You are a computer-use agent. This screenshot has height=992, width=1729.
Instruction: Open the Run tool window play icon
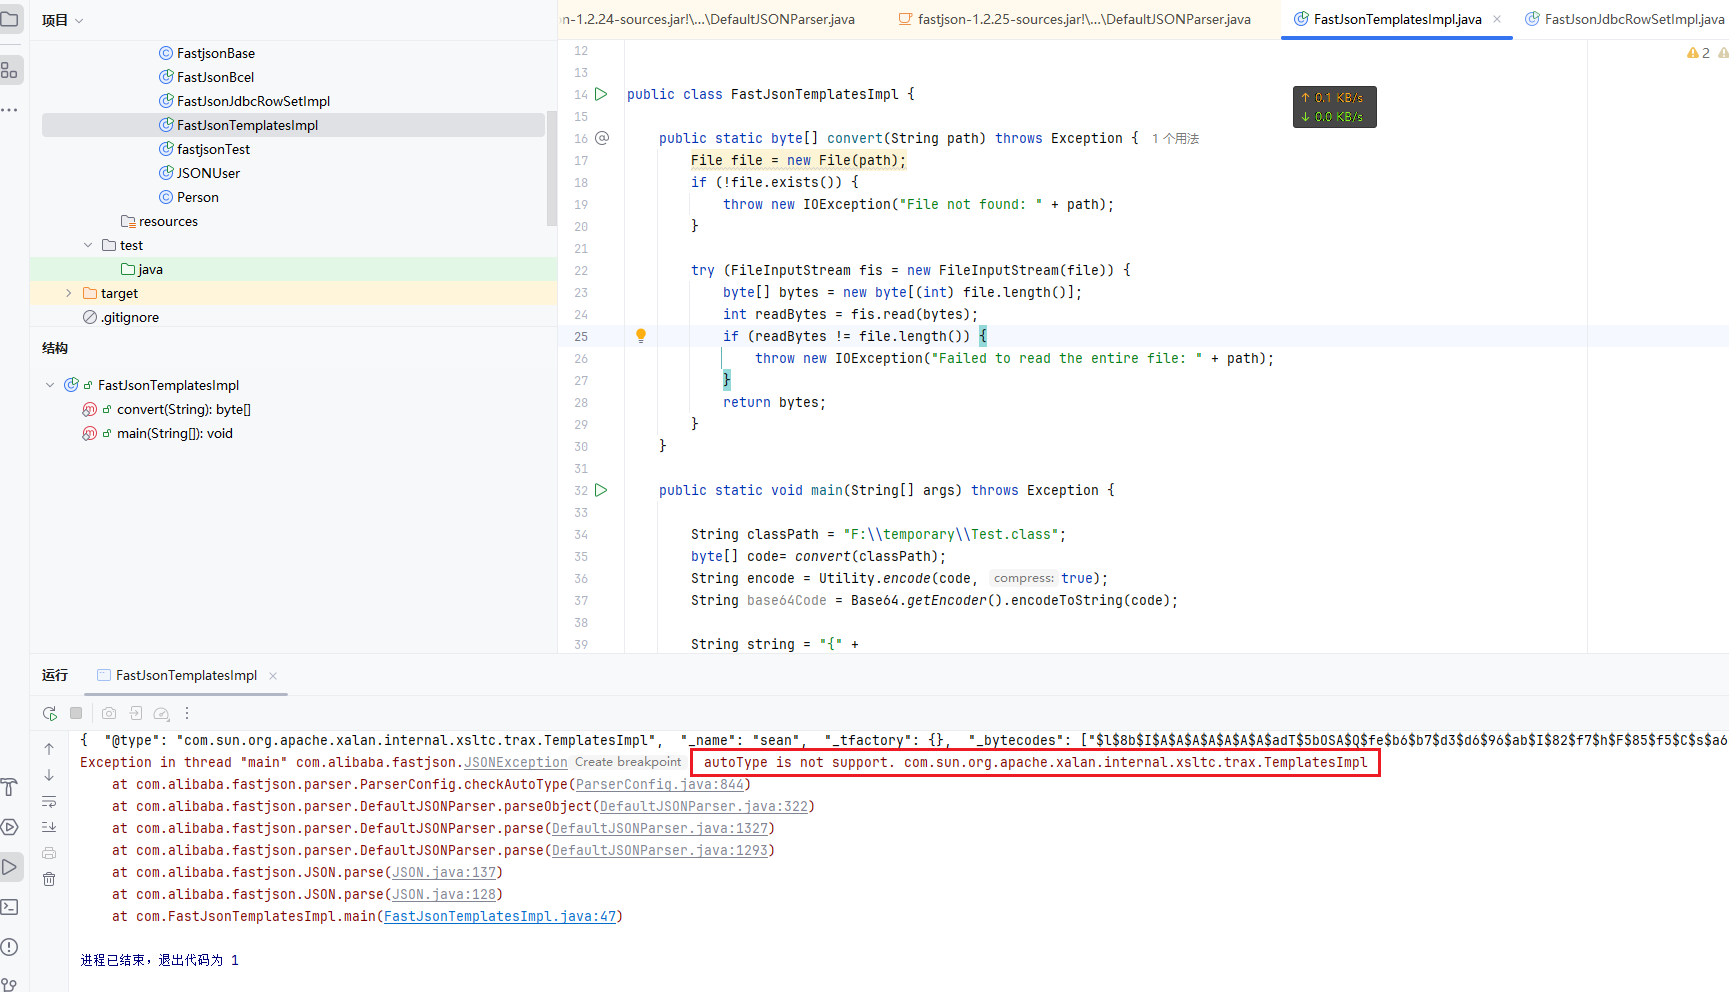[10, 867]
